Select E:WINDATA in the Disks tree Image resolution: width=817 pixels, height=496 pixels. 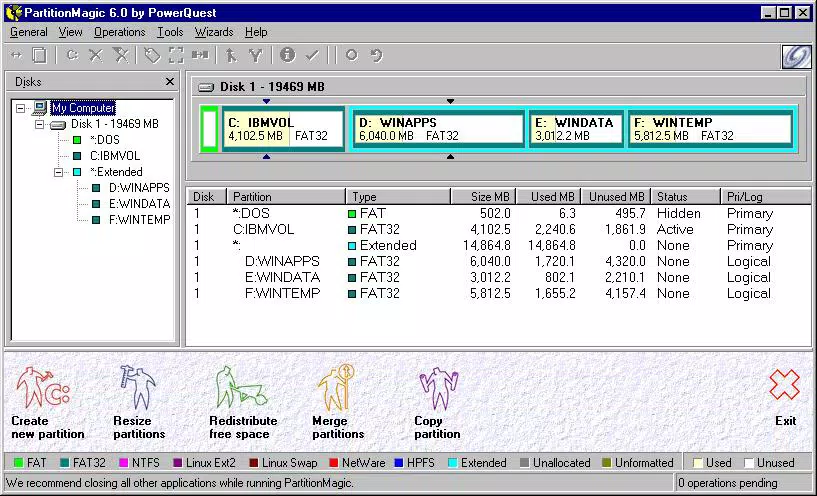pyautogui.click(x=139, y=204)
